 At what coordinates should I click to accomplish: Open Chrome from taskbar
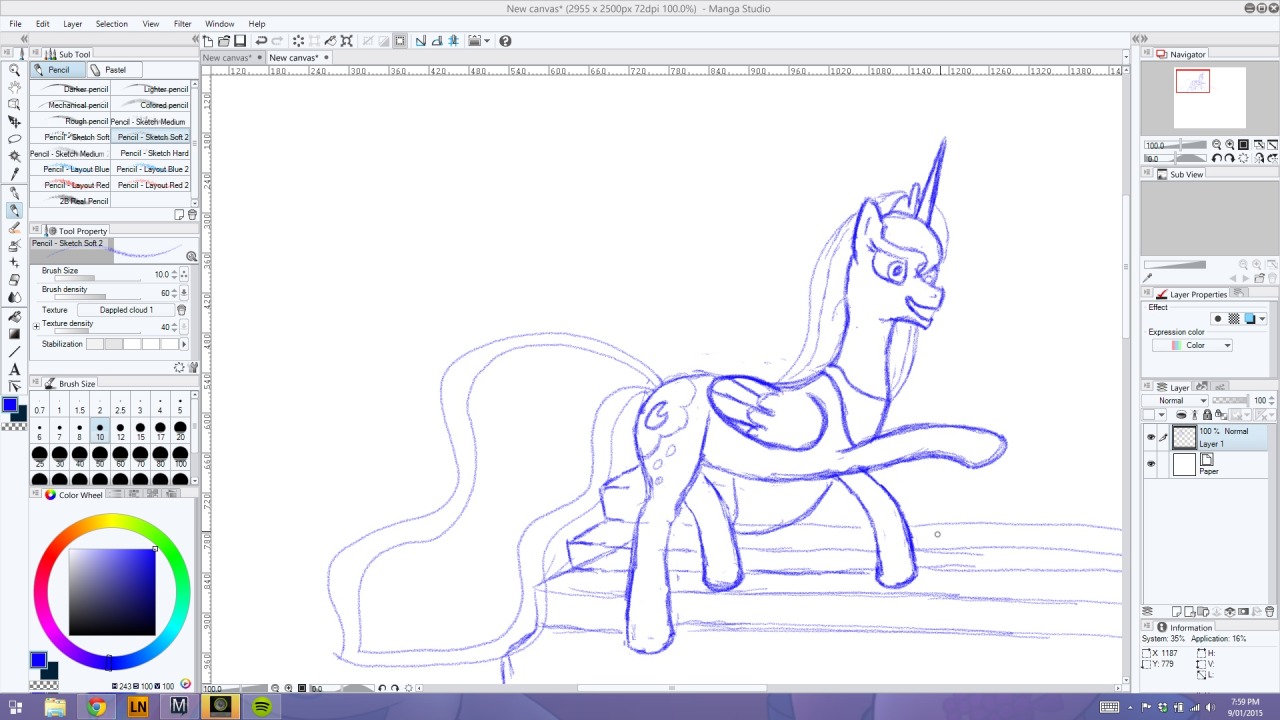pos(96,706)
